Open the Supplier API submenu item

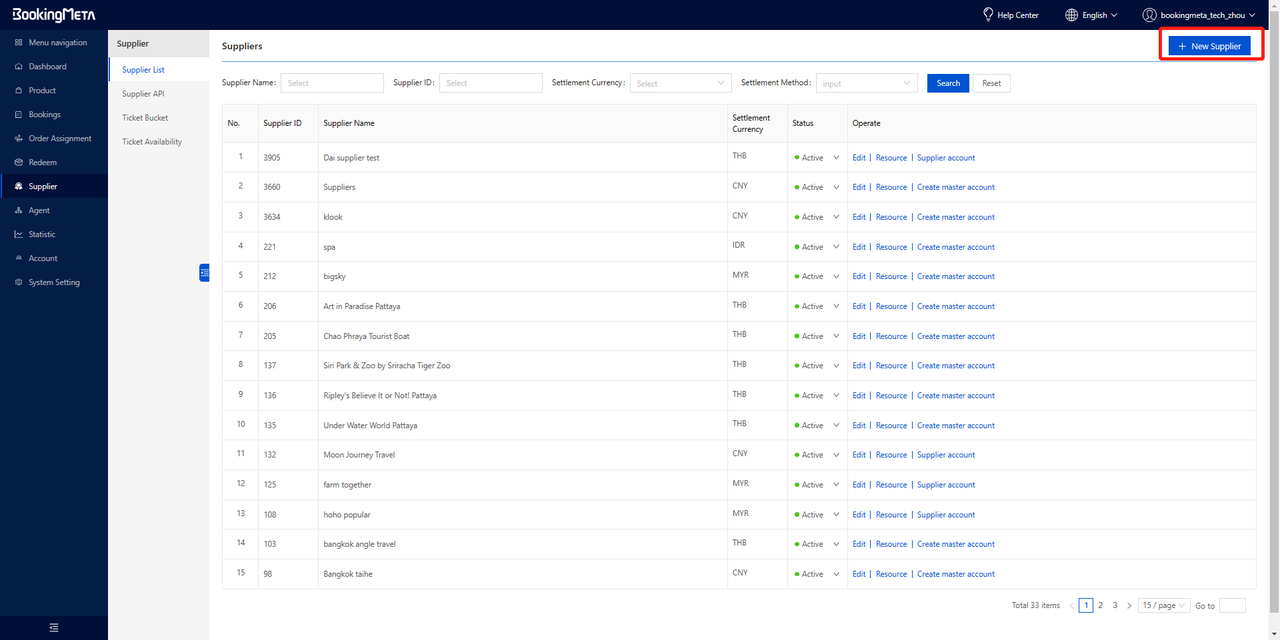click(x=143, y=94)
